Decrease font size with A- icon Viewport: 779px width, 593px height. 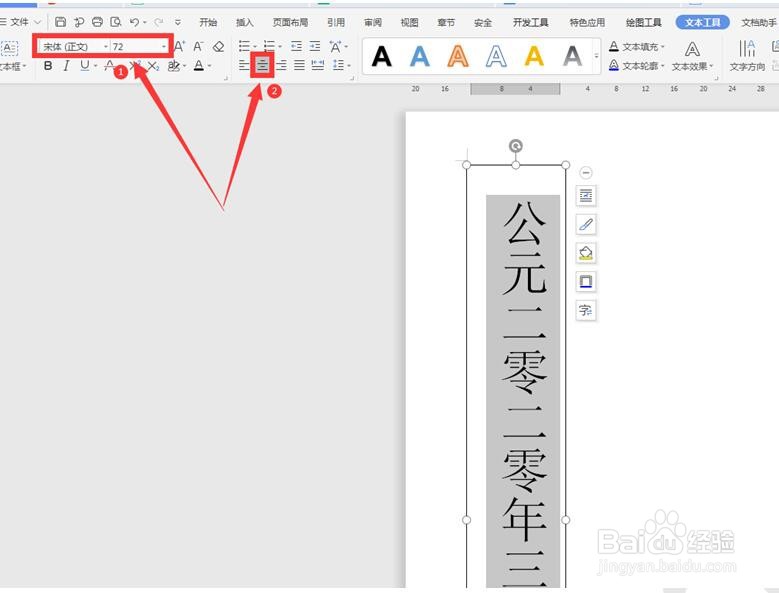point(198,47)
